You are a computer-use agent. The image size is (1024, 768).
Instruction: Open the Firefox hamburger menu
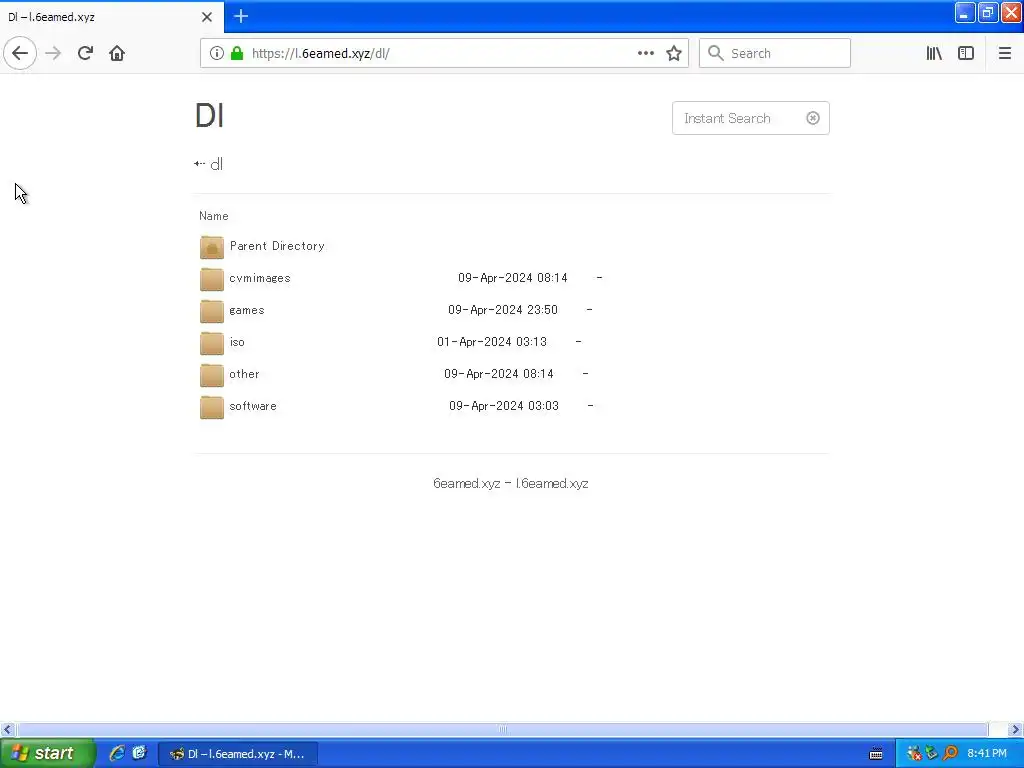[1004, 53]
